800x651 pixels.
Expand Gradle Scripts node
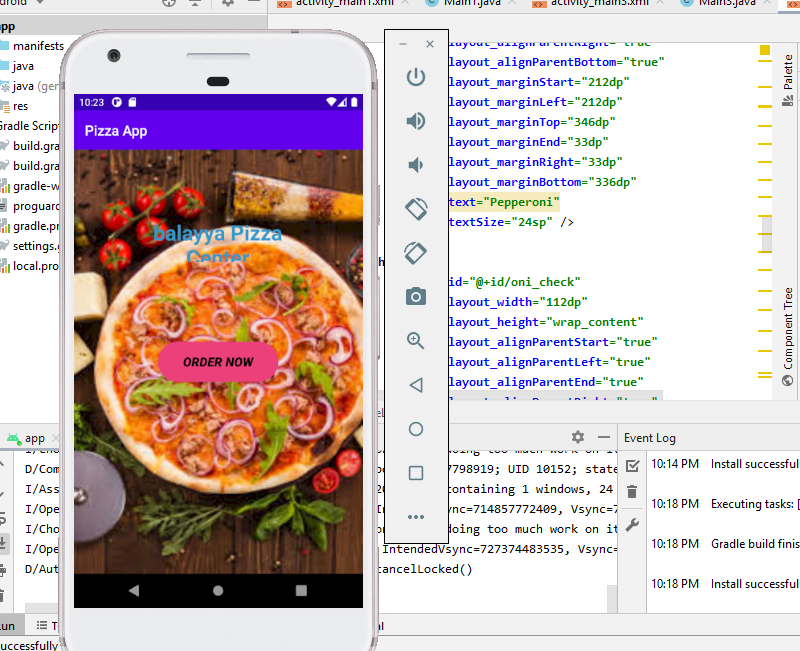[29, 126]
